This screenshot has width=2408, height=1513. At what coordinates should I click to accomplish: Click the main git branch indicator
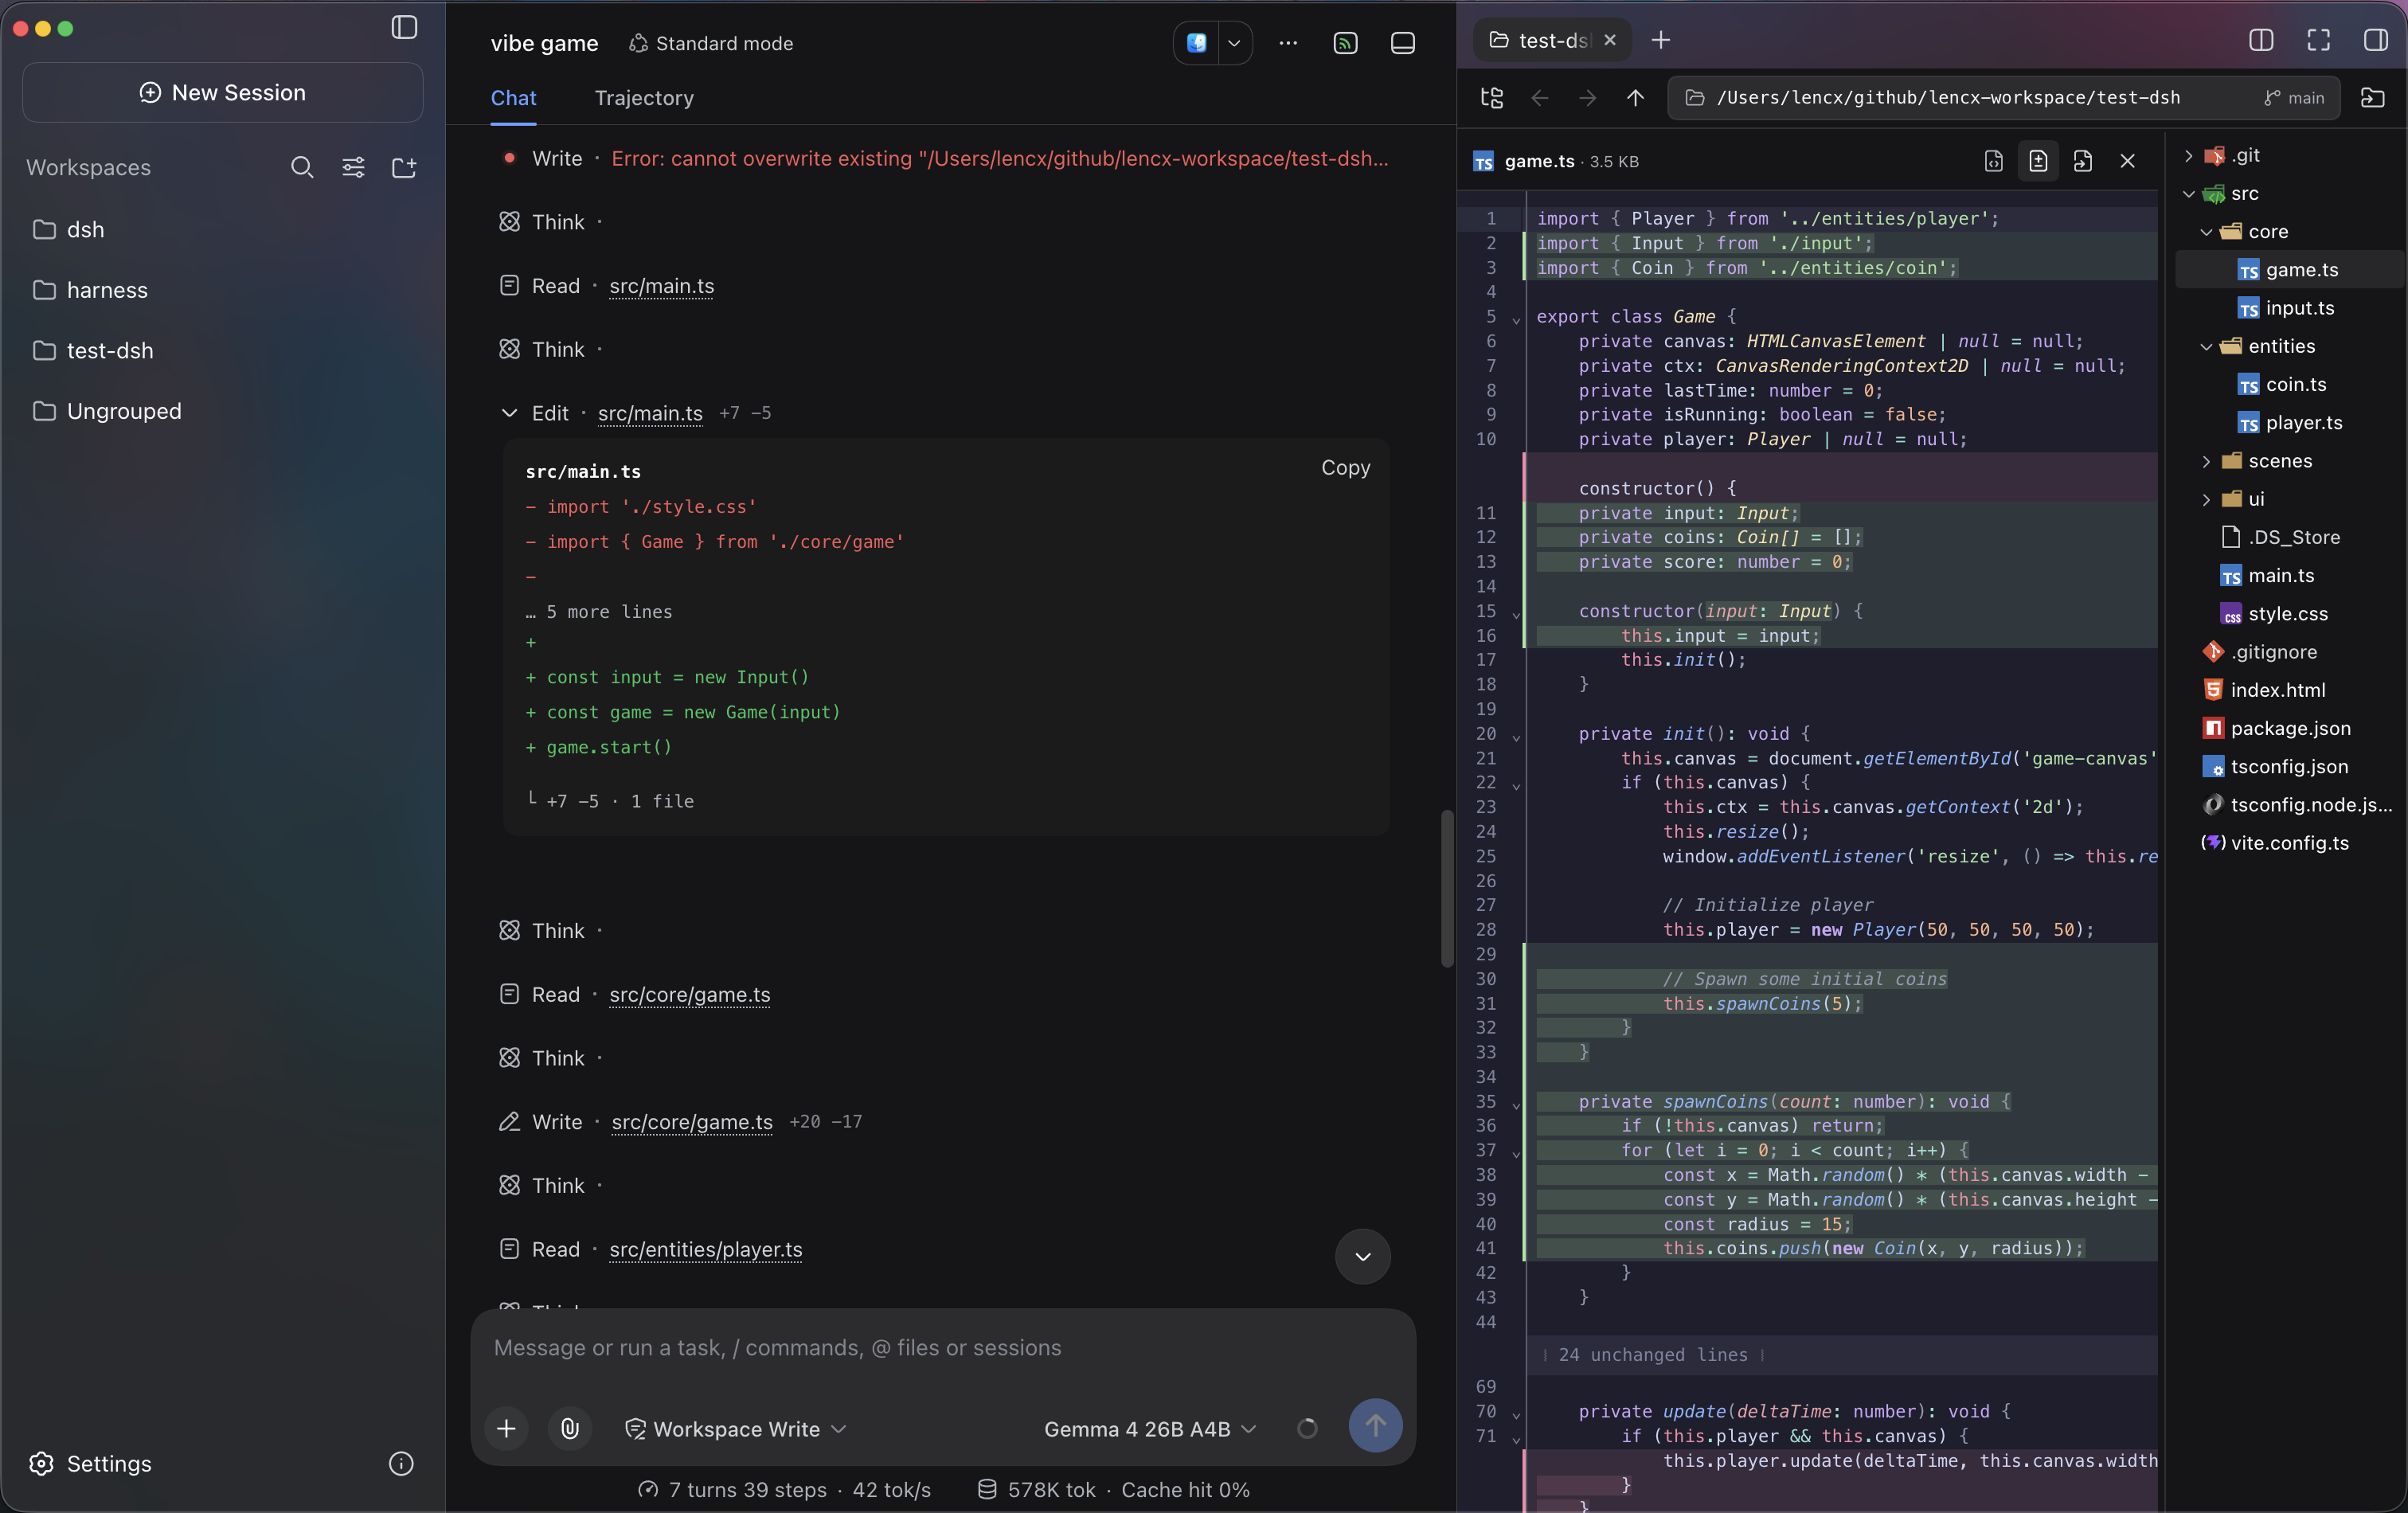pos(2295,98)
